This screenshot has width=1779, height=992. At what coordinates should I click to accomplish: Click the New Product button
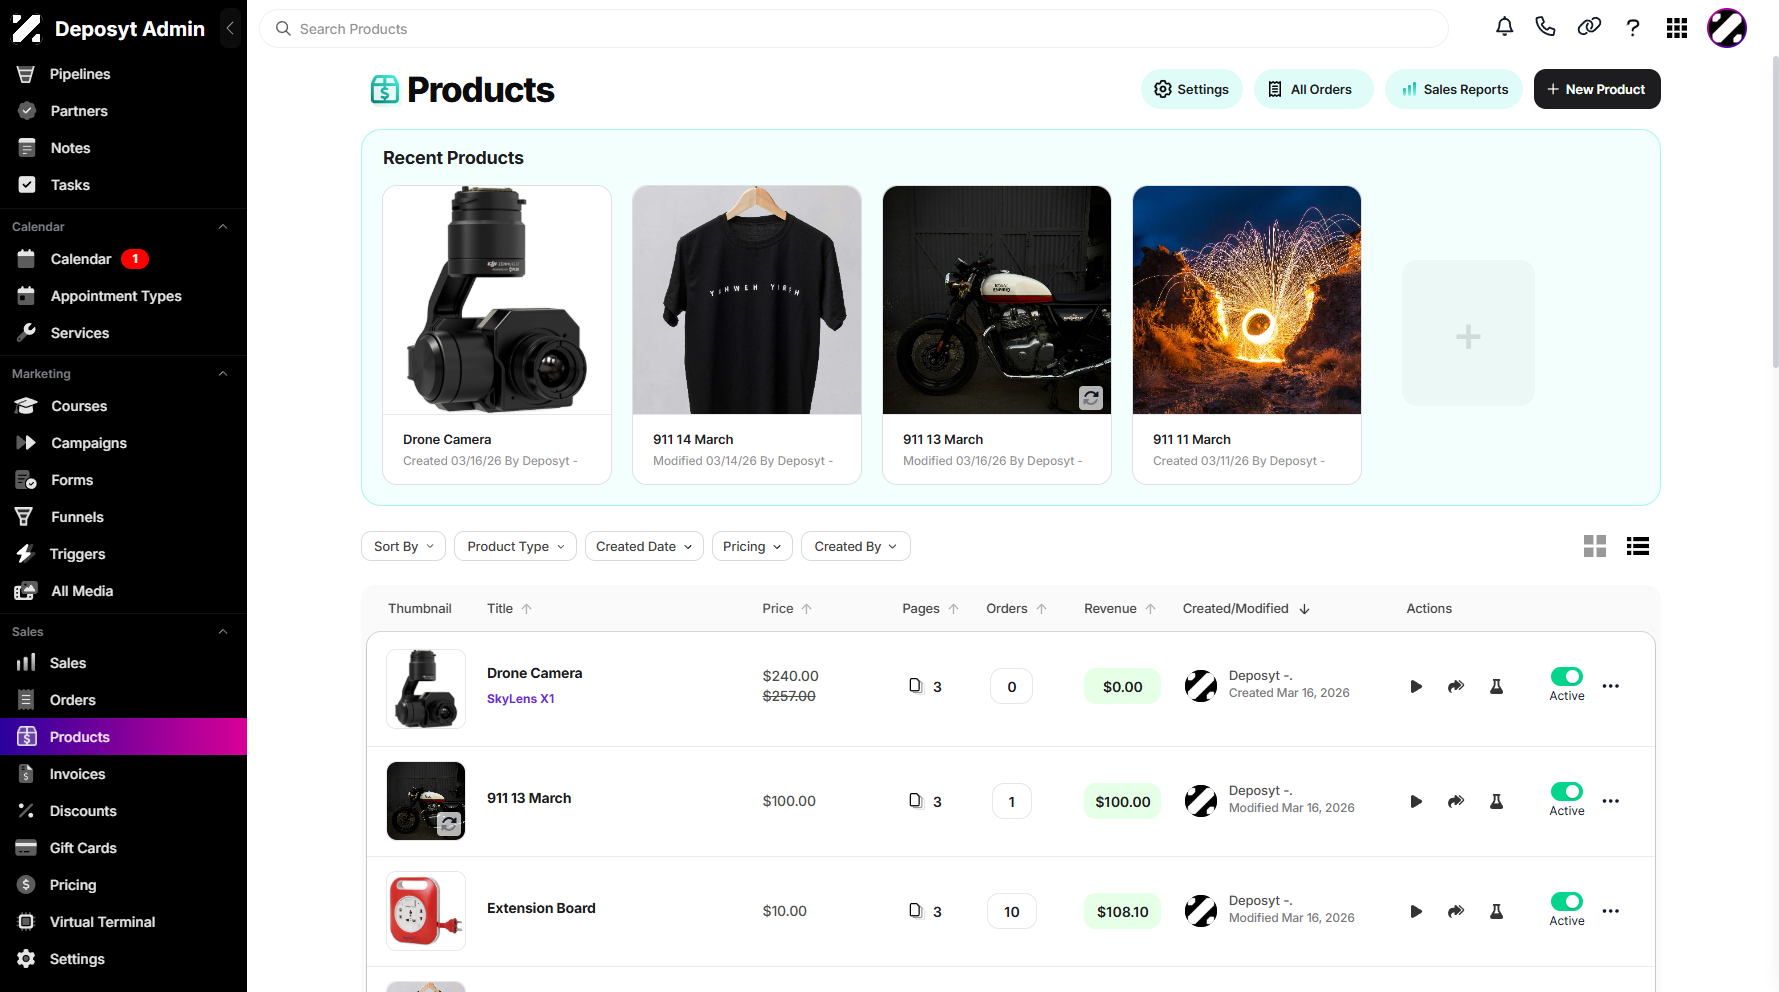[1597, 89]
